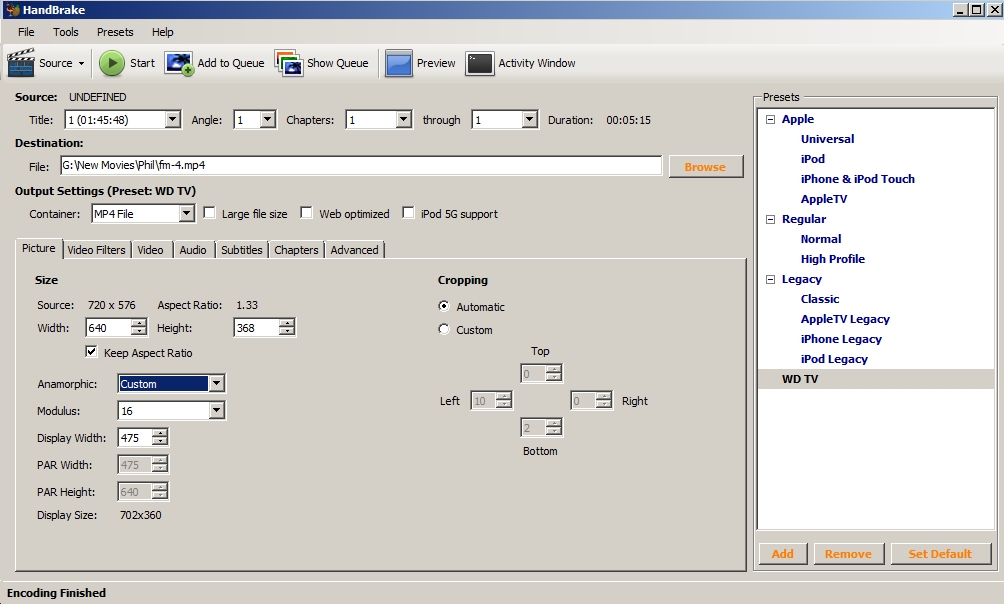
Task: Collapse the Apple presets group
Action: click(771, 119)
